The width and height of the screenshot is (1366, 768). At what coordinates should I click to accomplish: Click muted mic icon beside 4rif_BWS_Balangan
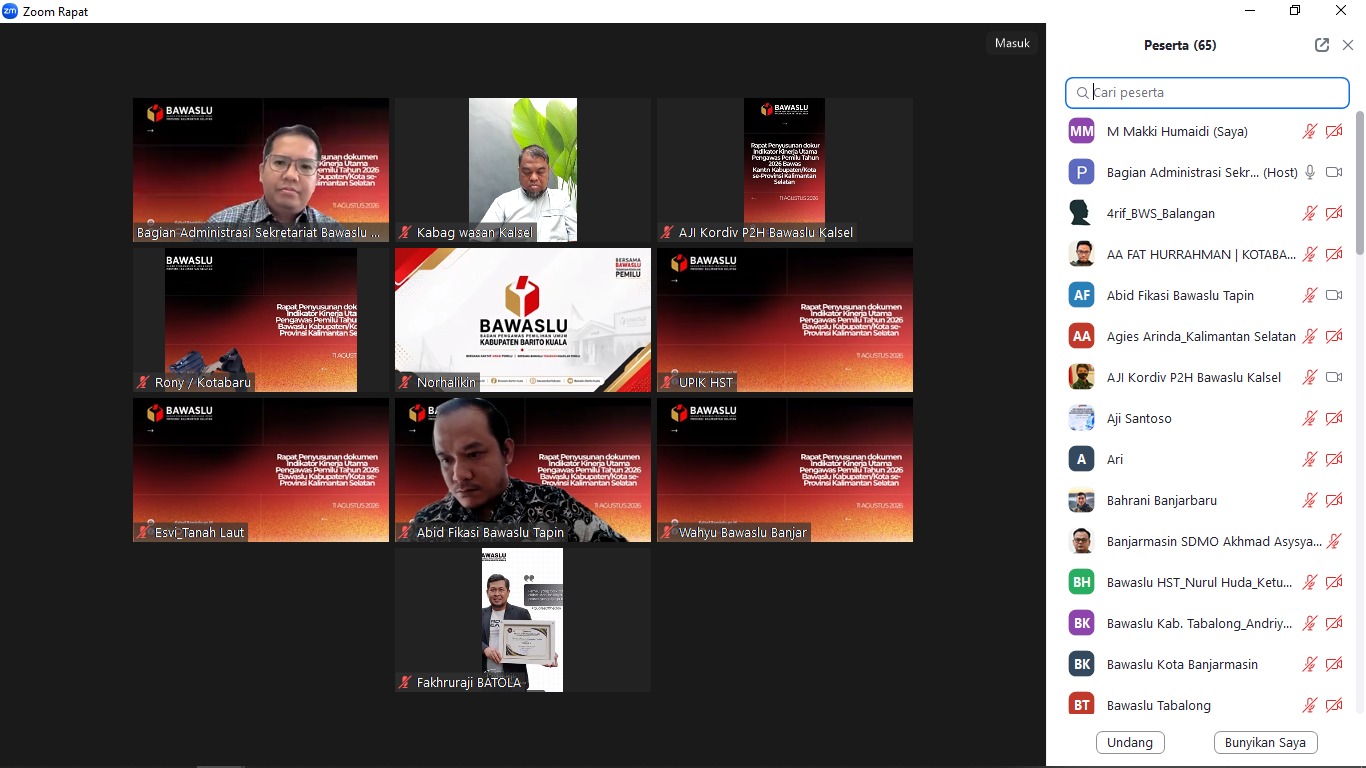1309,213
